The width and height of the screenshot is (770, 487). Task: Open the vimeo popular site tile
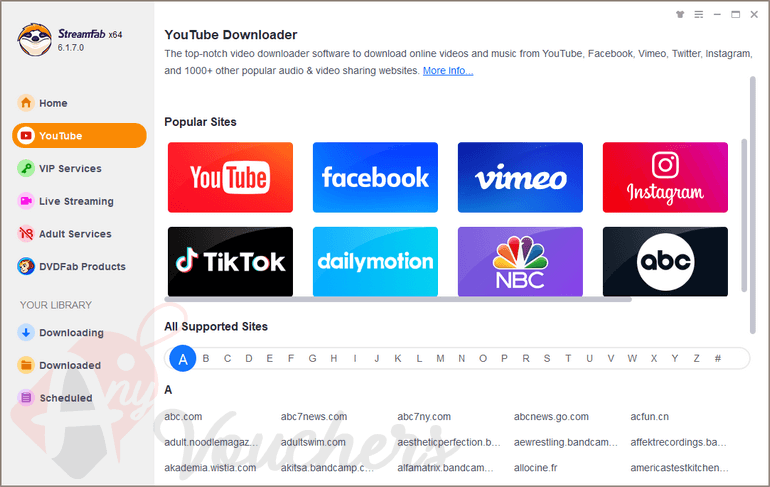pyautogui.click(x=520, y=177)
